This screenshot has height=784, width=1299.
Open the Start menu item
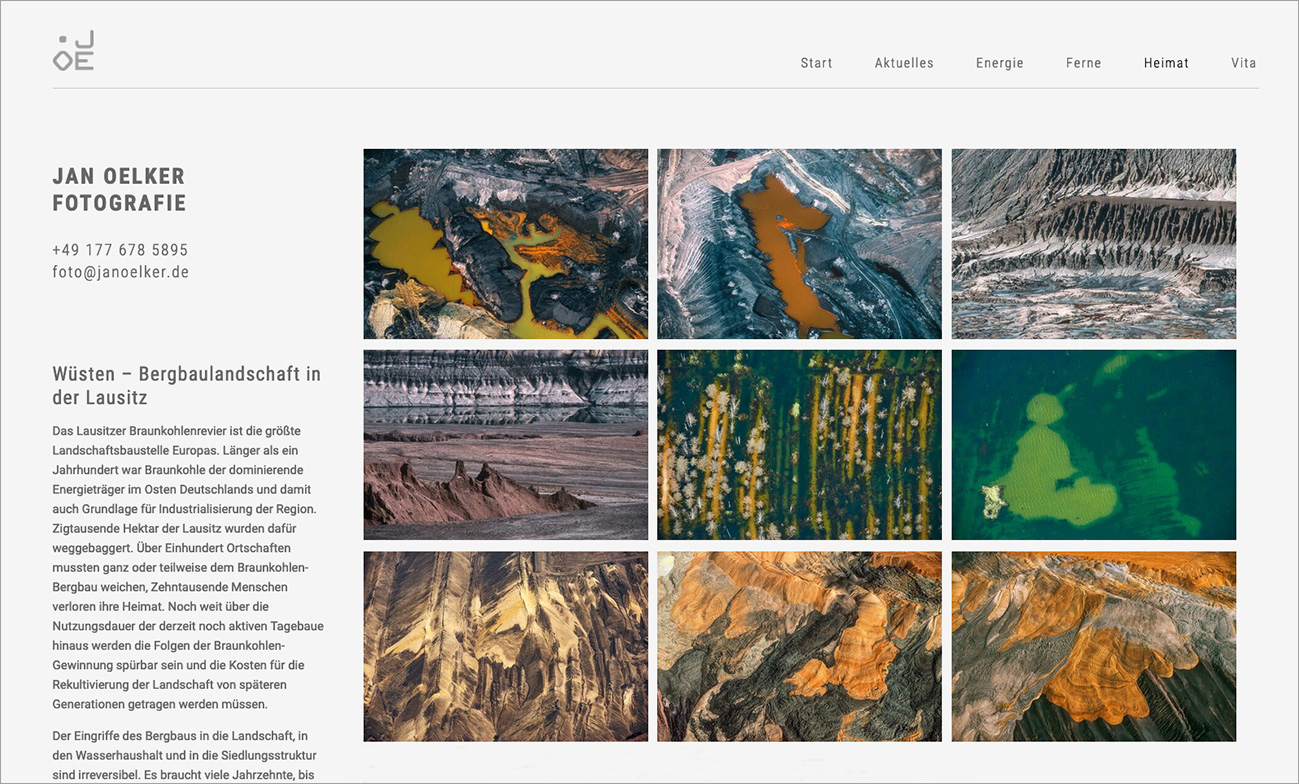coord(816,63)
